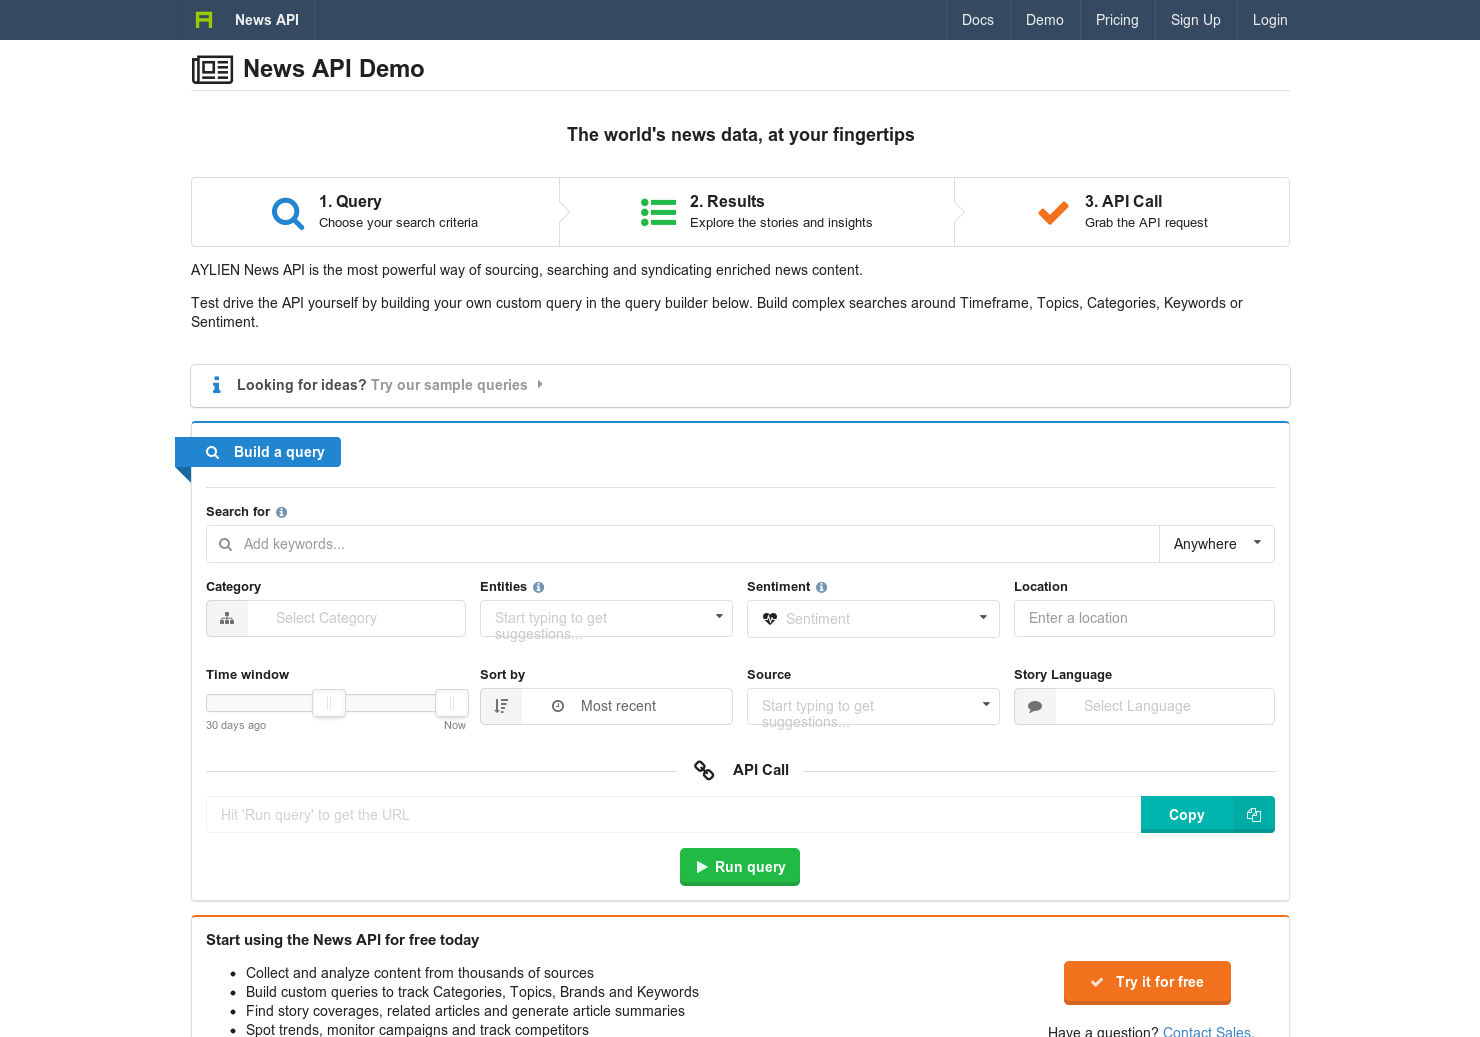
Task: Click the chain link icon beside API Call
Action: 704,770
